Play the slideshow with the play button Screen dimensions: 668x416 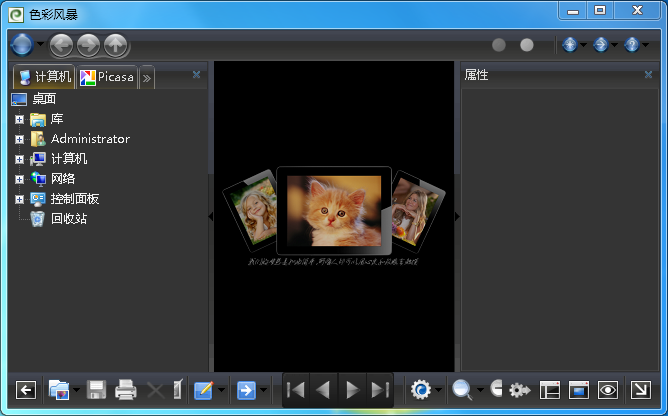[352, 390]
